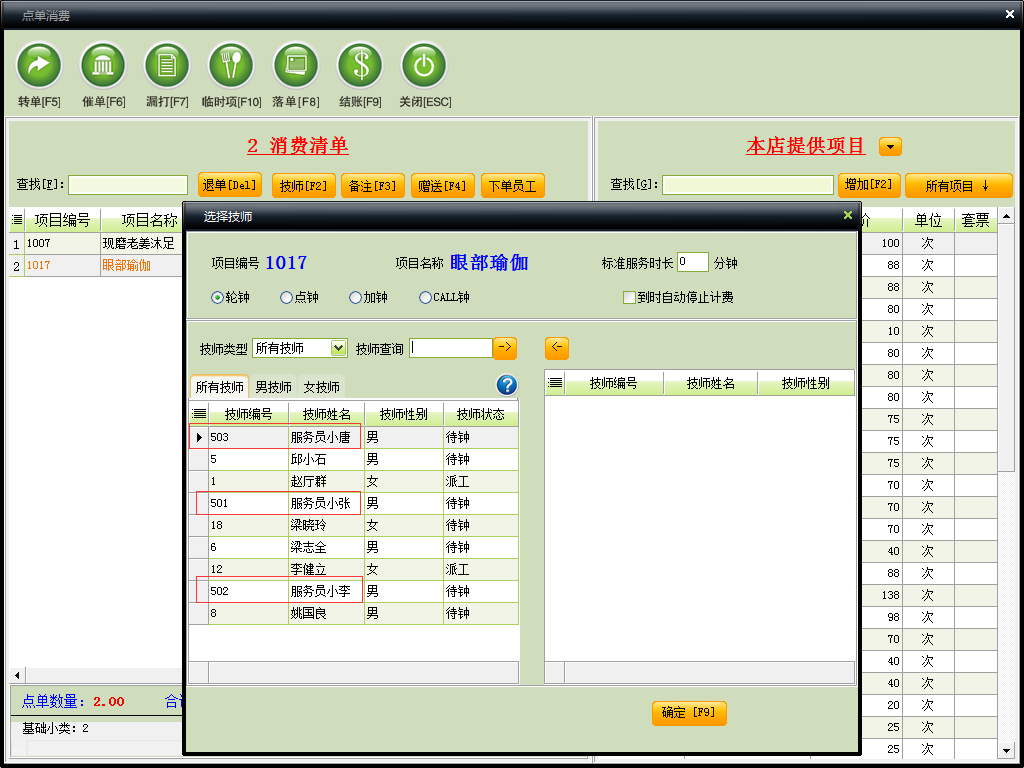Viewport: 1024px width, 768px height.
Task: Click the 漏打[F7] reprint icon
Action: [x=167, y=65]
